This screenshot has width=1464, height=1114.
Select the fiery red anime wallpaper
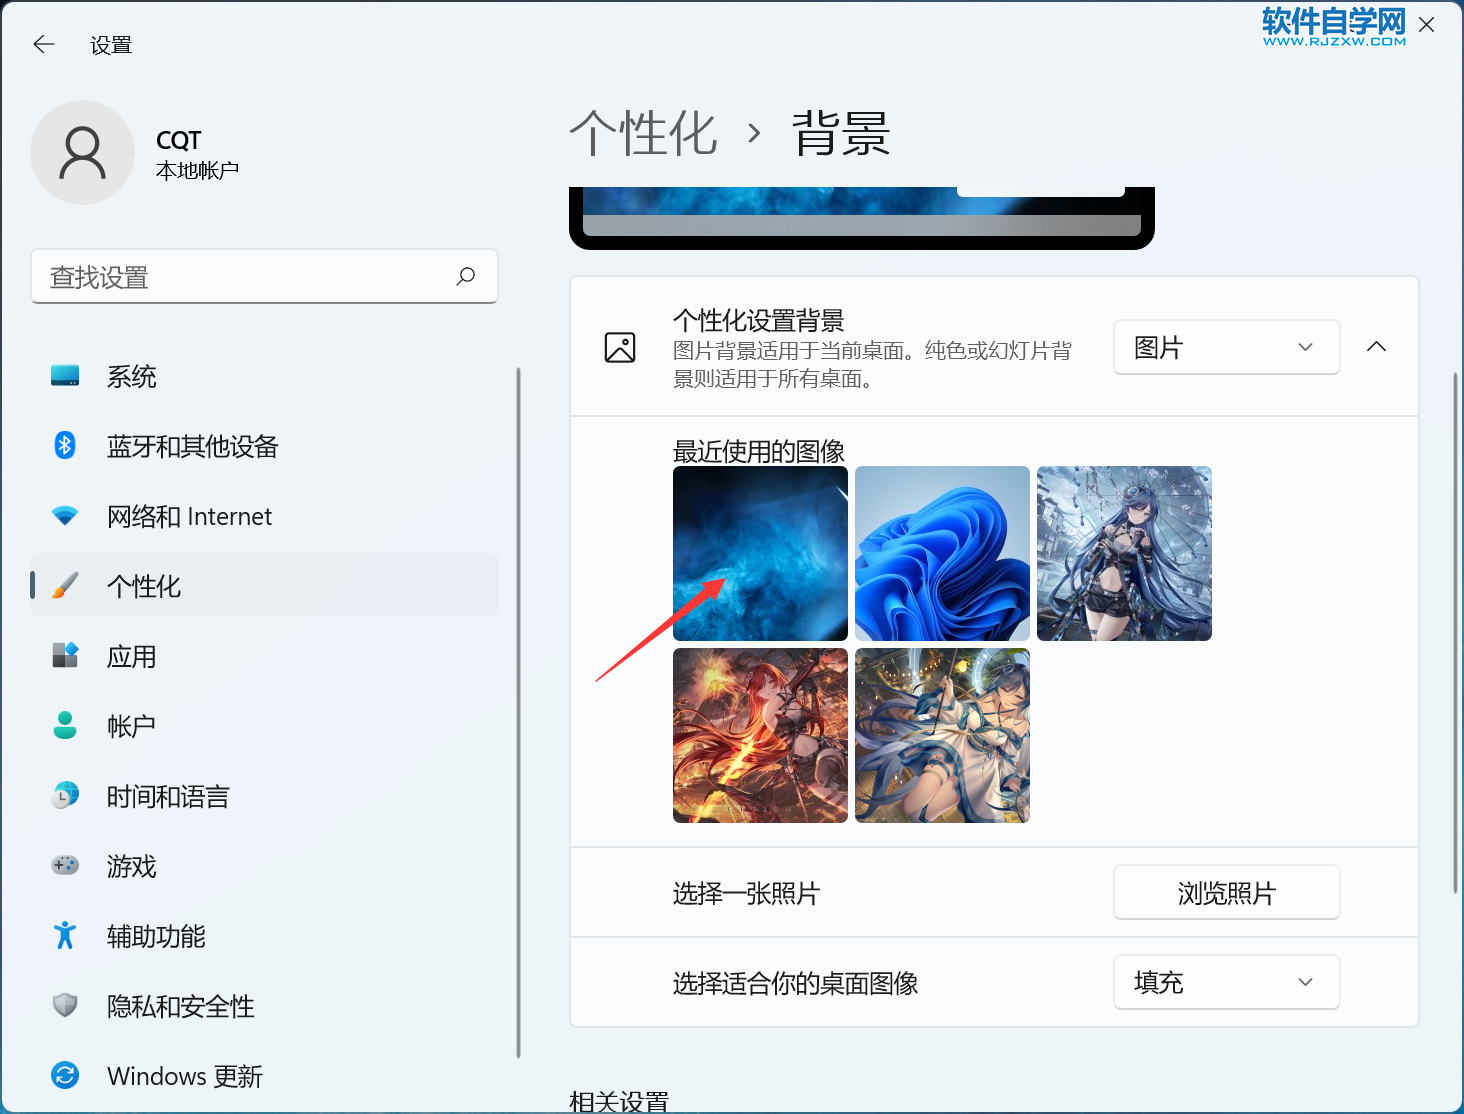click(760, 735)
